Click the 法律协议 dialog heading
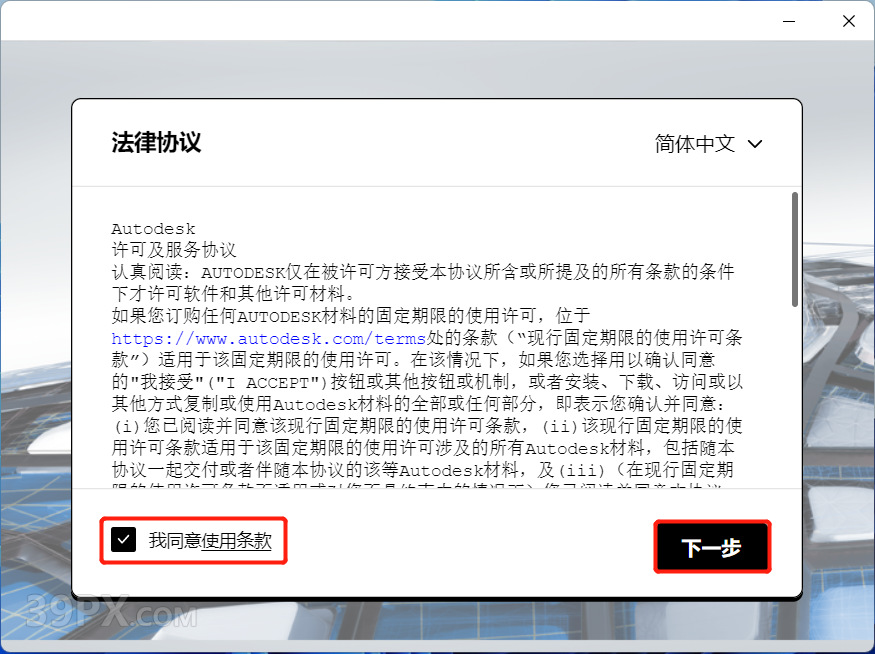This screenshot has height=654, width=875. coord(156,142)
